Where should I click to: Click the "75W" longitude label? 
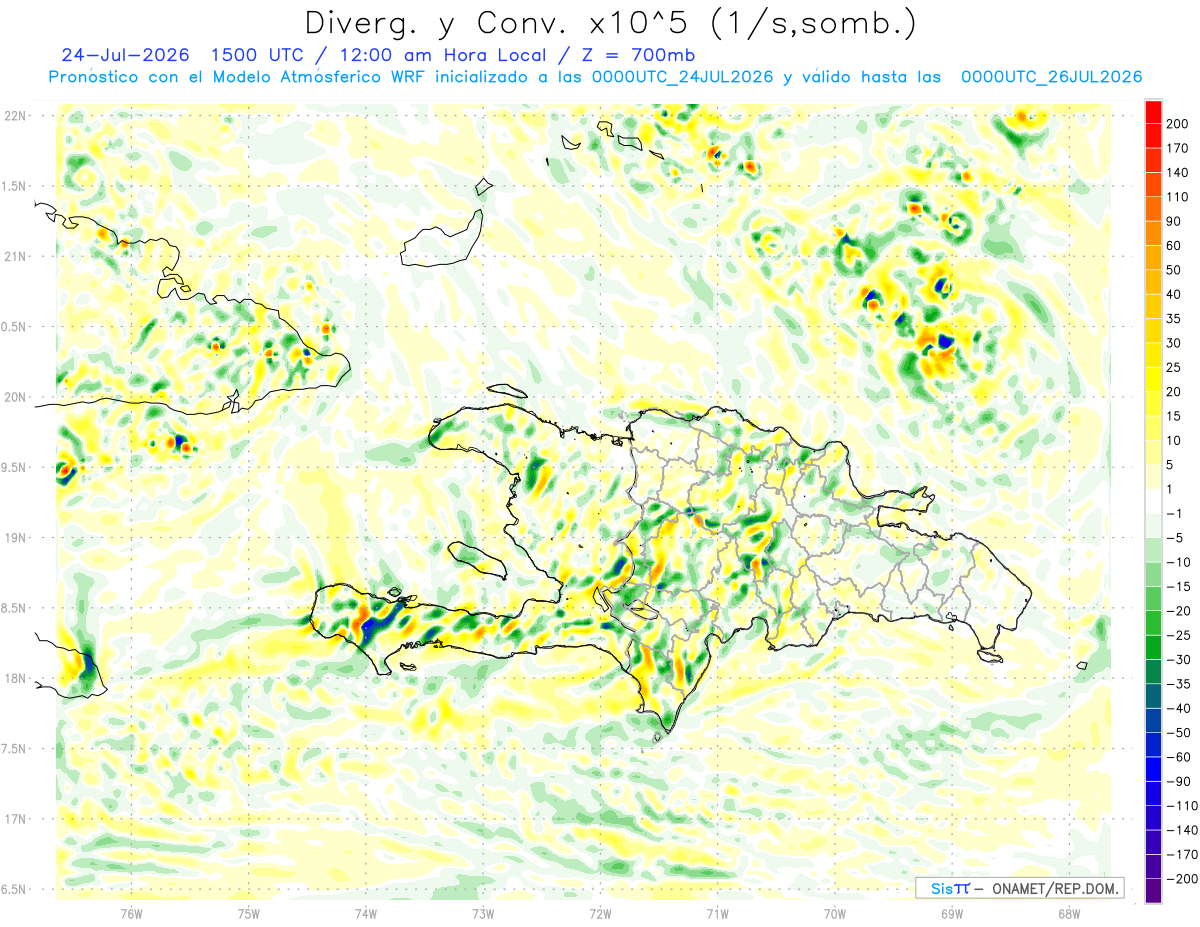pyautogui.click(x=249, y=913)
